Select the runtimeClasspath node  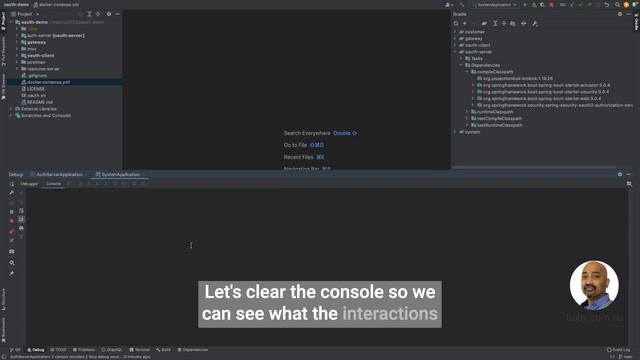[495, 112]
